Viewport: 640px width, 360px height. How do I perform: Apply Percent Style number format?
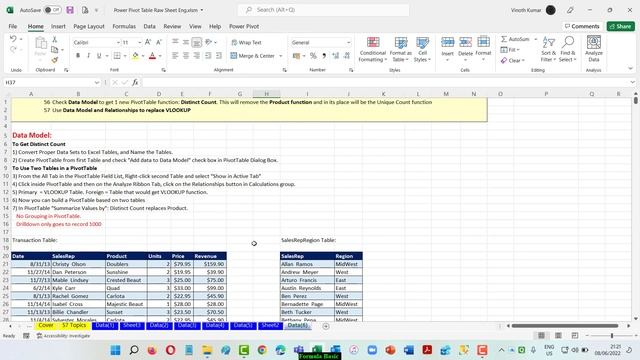coord(313,56)
